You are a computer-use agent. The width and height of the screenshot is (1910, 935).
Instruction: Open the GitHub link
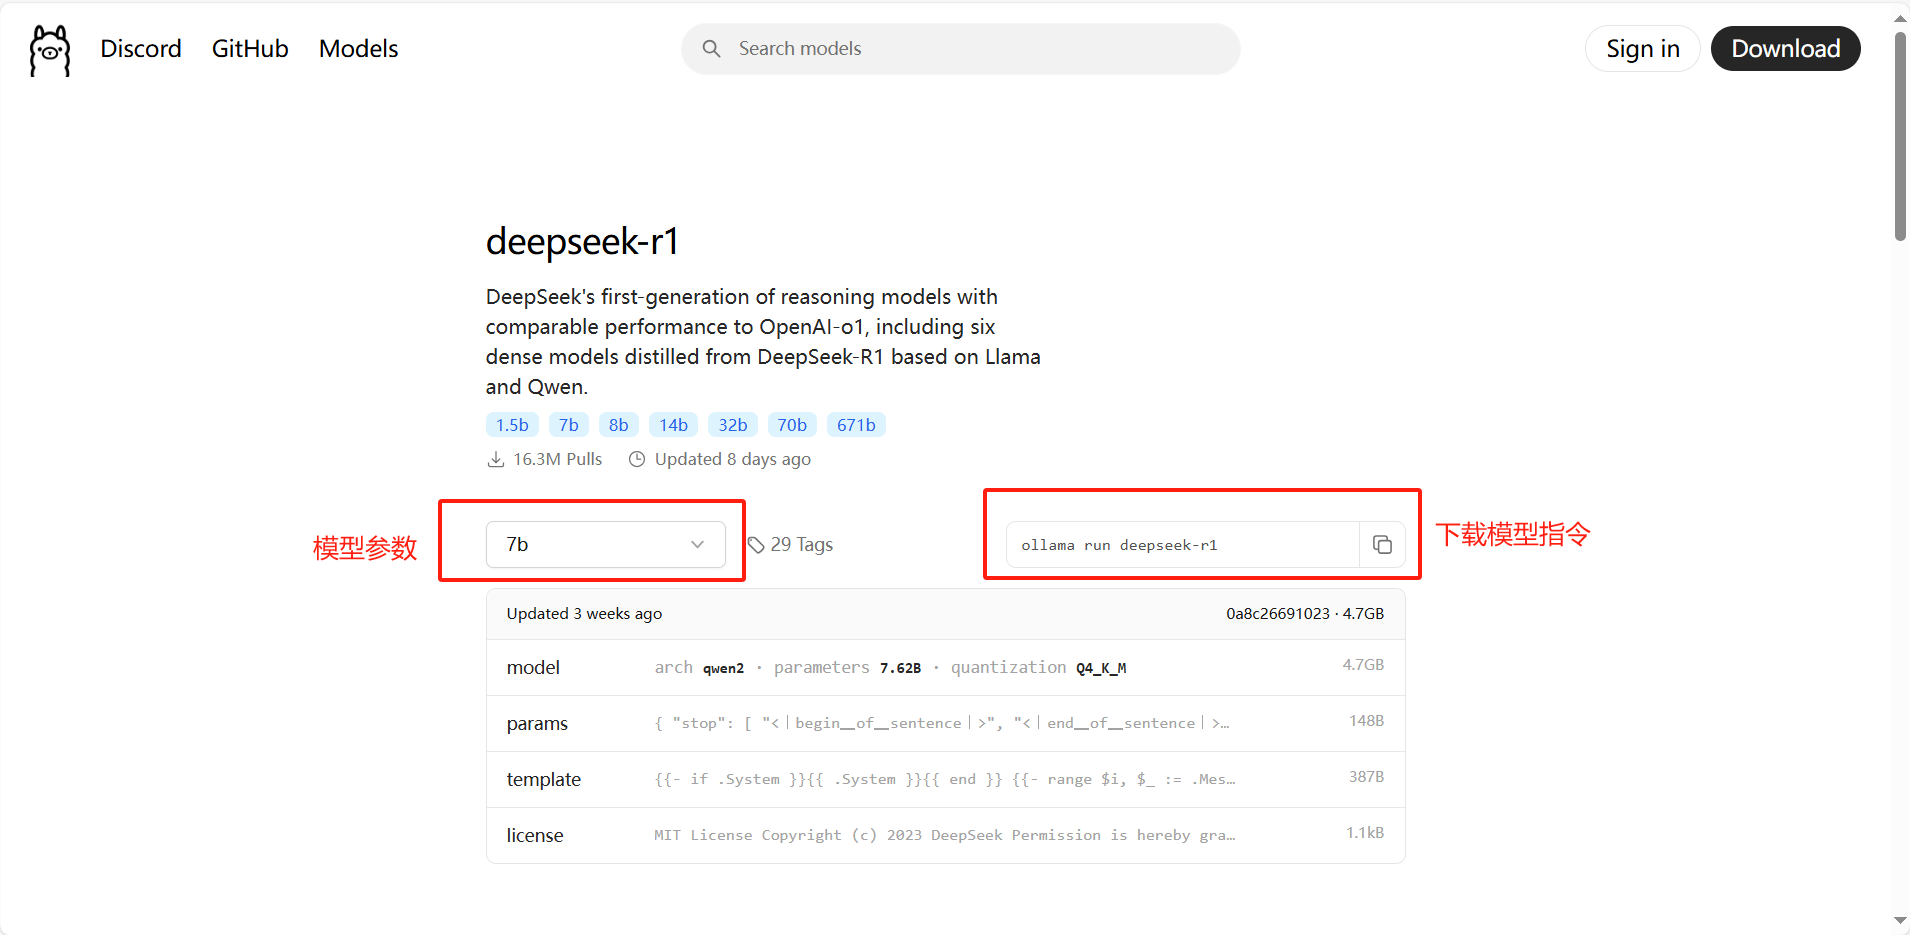click(x=250, y=49)
